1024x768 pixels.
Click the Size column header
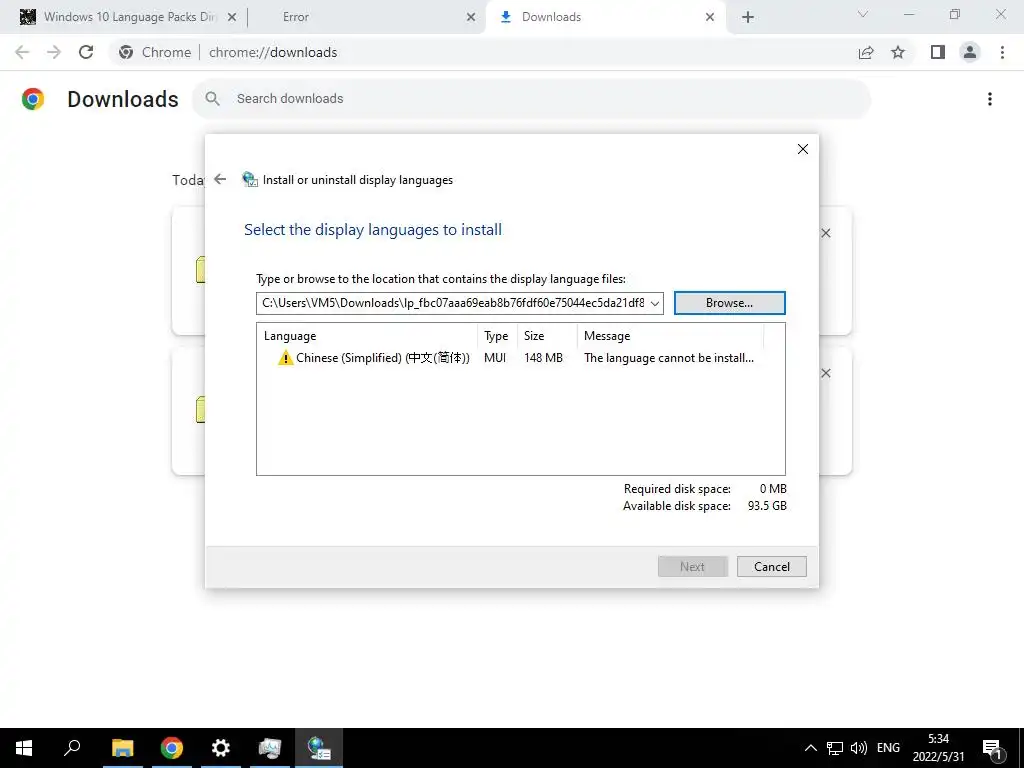click(547, 336)
